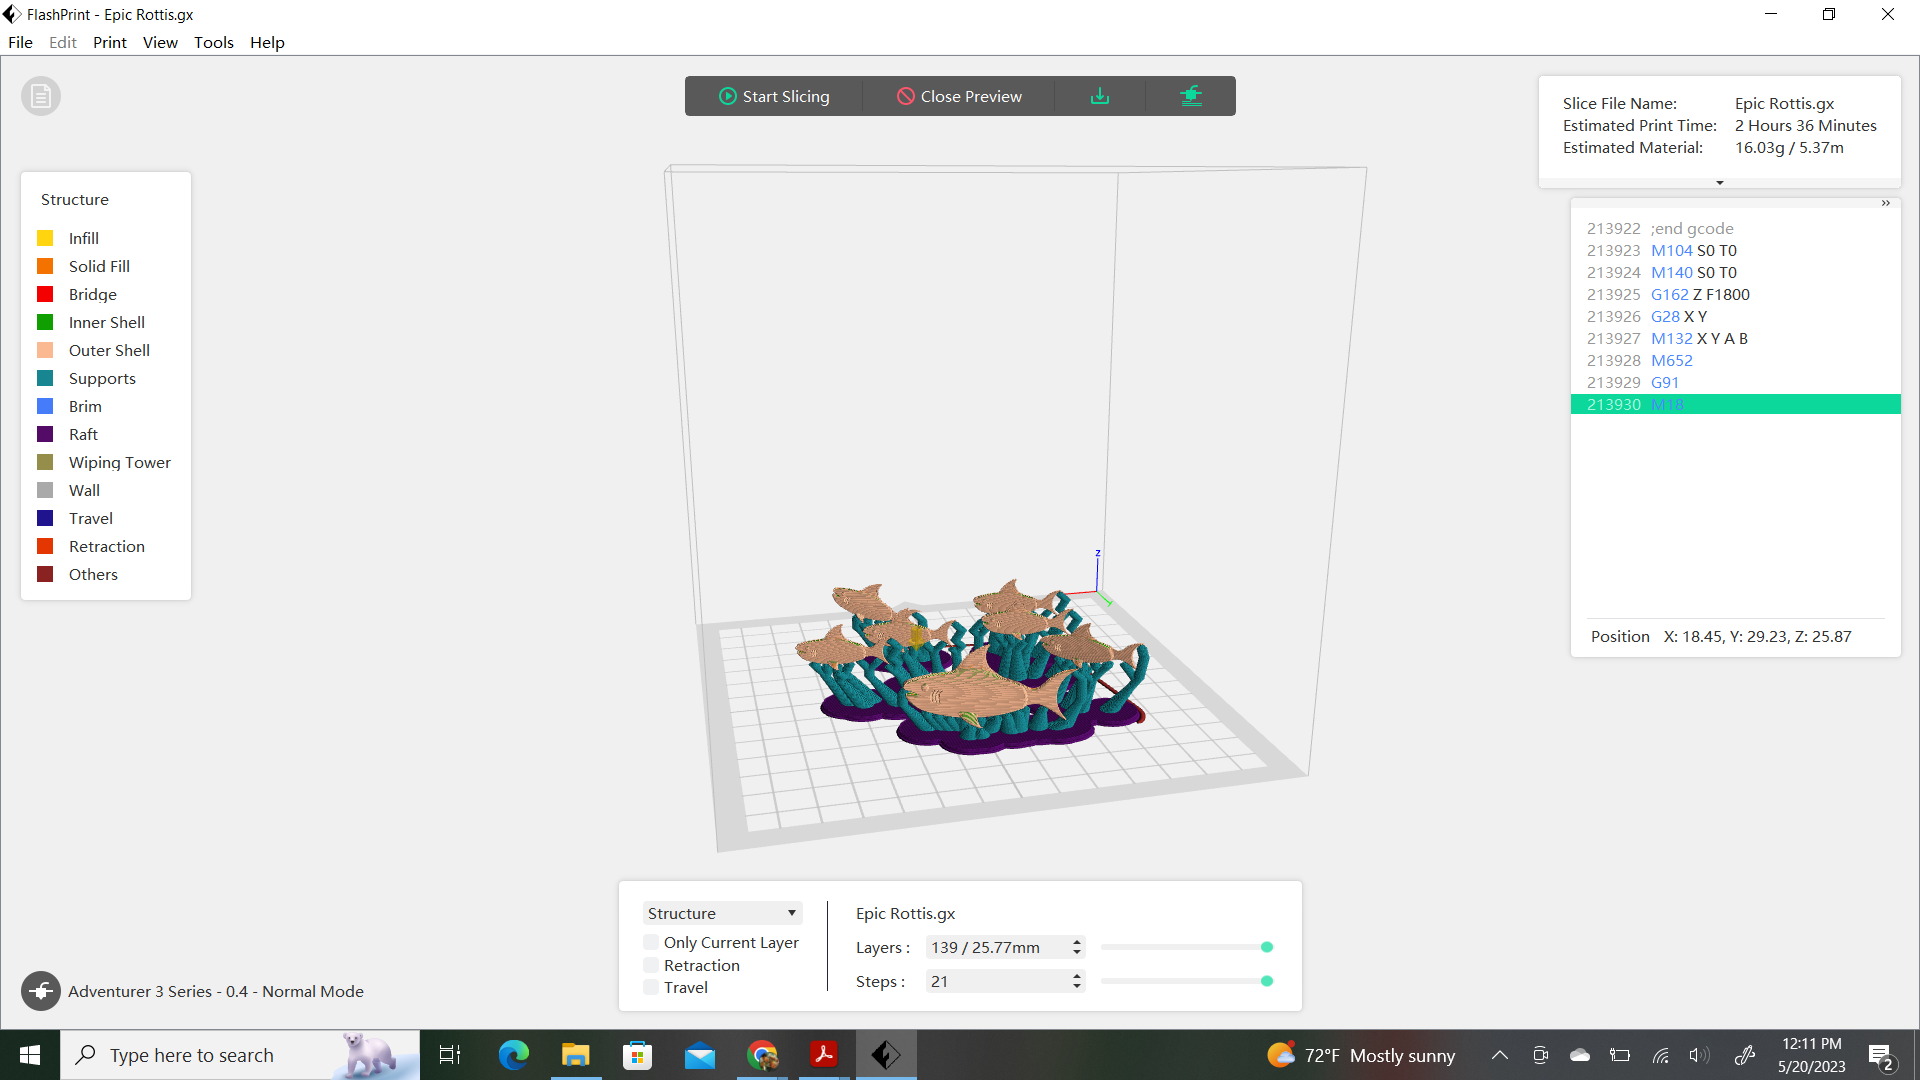
Task: Select gcode line 213925 G162 Z F1800
Action: point(1735,294)
